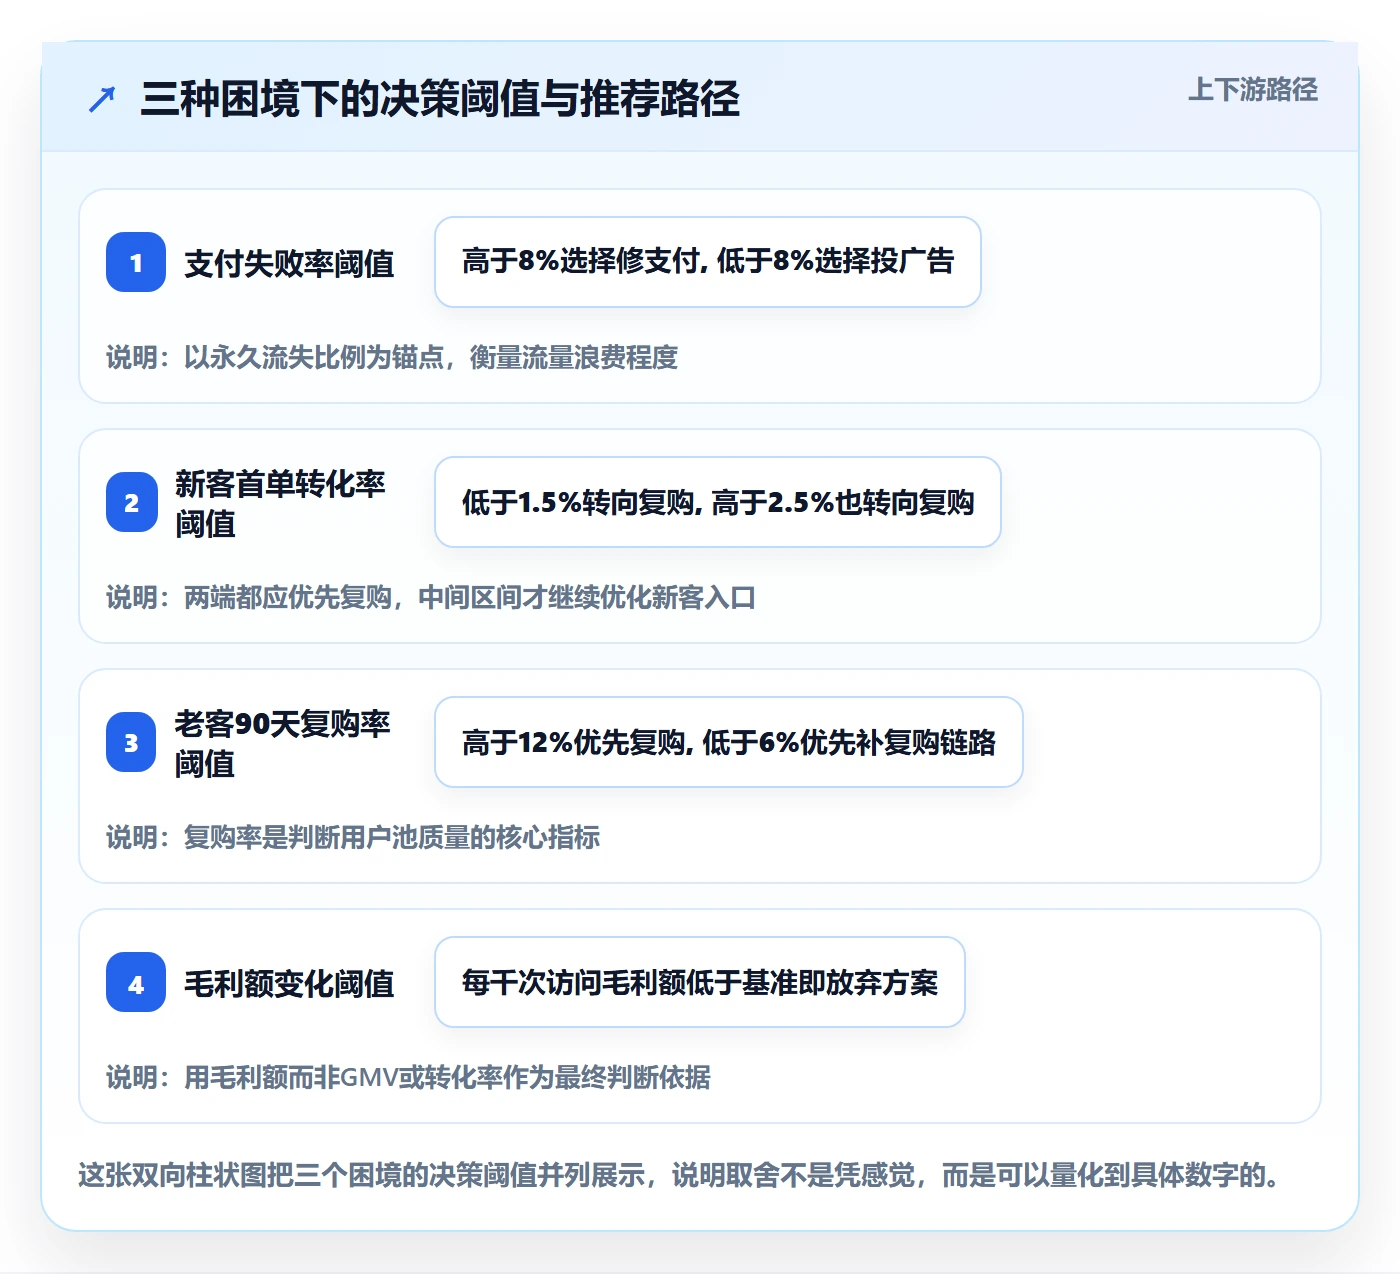Click the 支付失败率阈值 label
This screenshot has height=1274, width=1400.
(289, 264)
